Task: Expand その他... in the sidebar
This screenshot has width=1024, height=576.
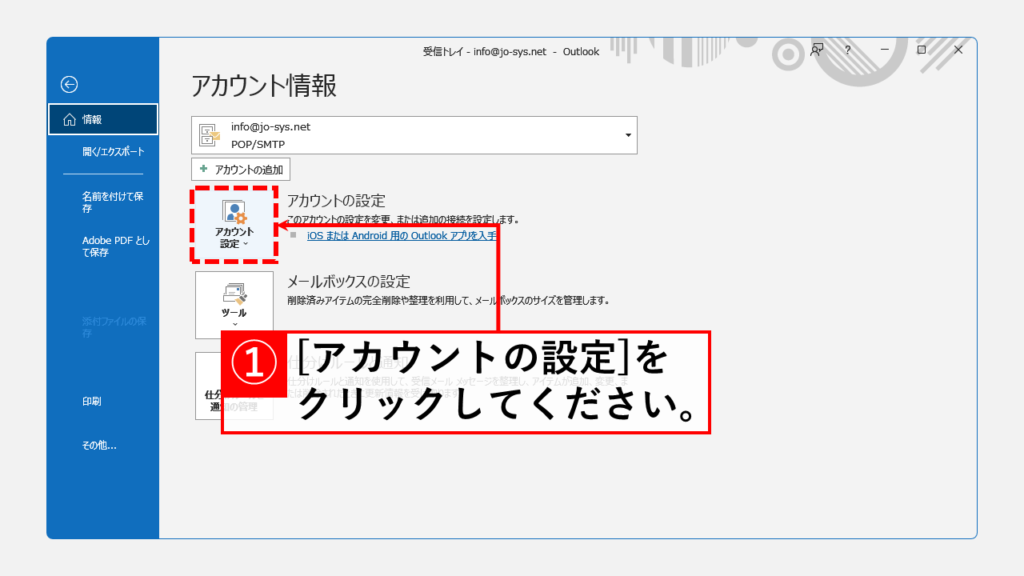Action: coord(99,445)
